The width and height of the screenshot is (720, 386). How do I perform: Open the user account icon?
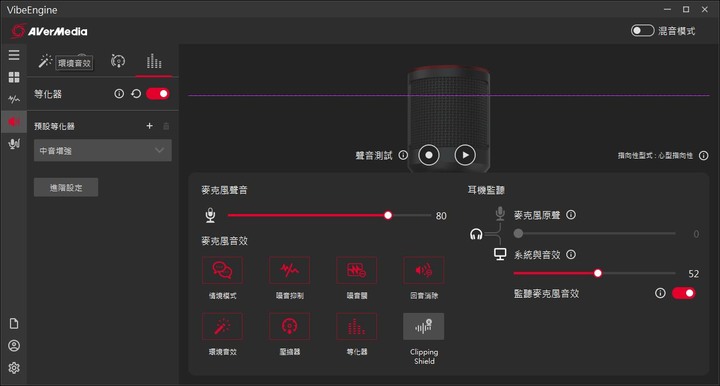coord(14,346)
